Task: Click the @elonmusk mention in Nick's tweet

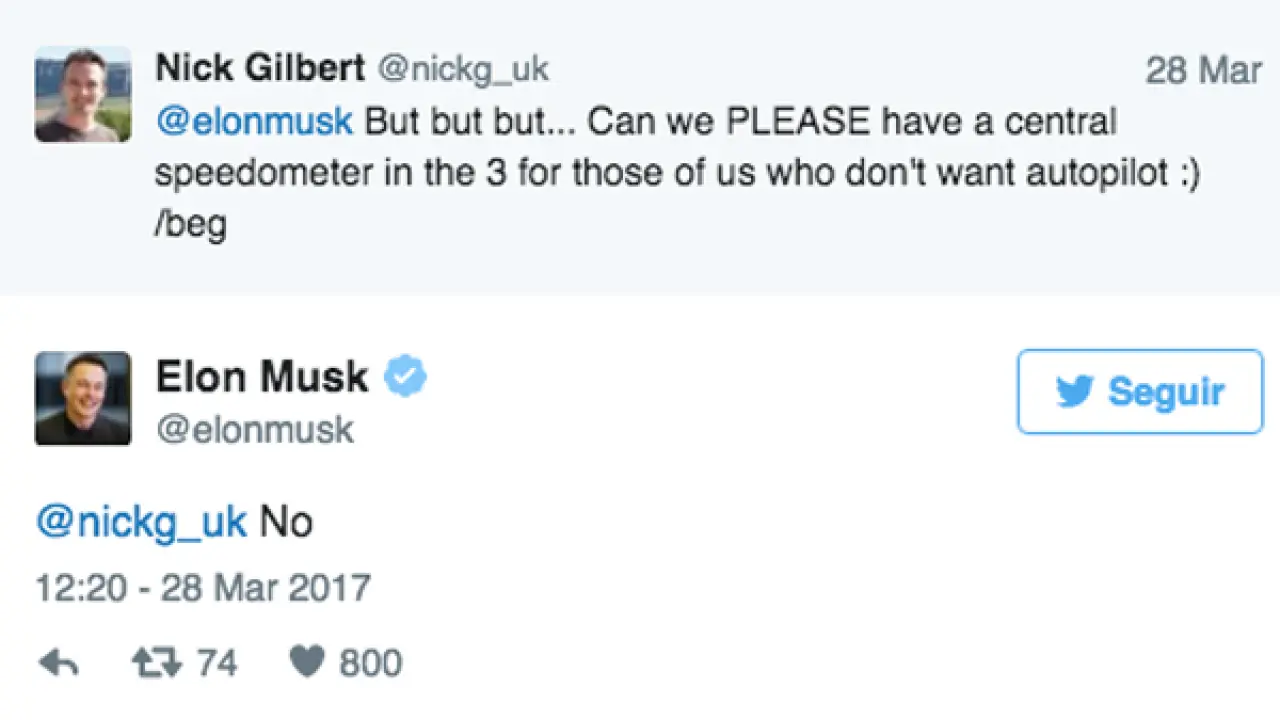Action: [x=254, y=121]
